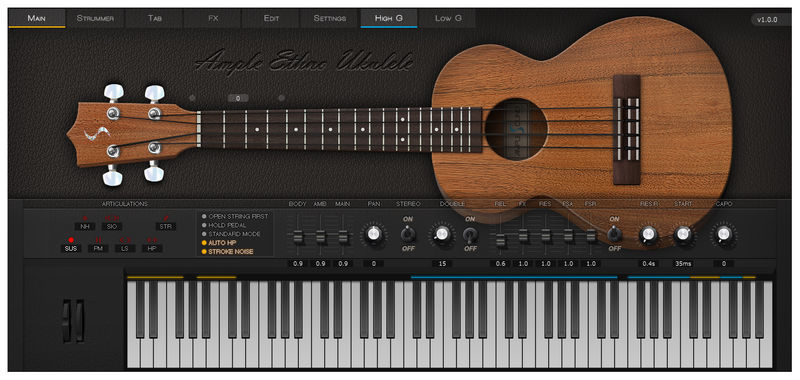Click the Body volume slider handle
The image size is (800, 380).
(x=298, y=237)
